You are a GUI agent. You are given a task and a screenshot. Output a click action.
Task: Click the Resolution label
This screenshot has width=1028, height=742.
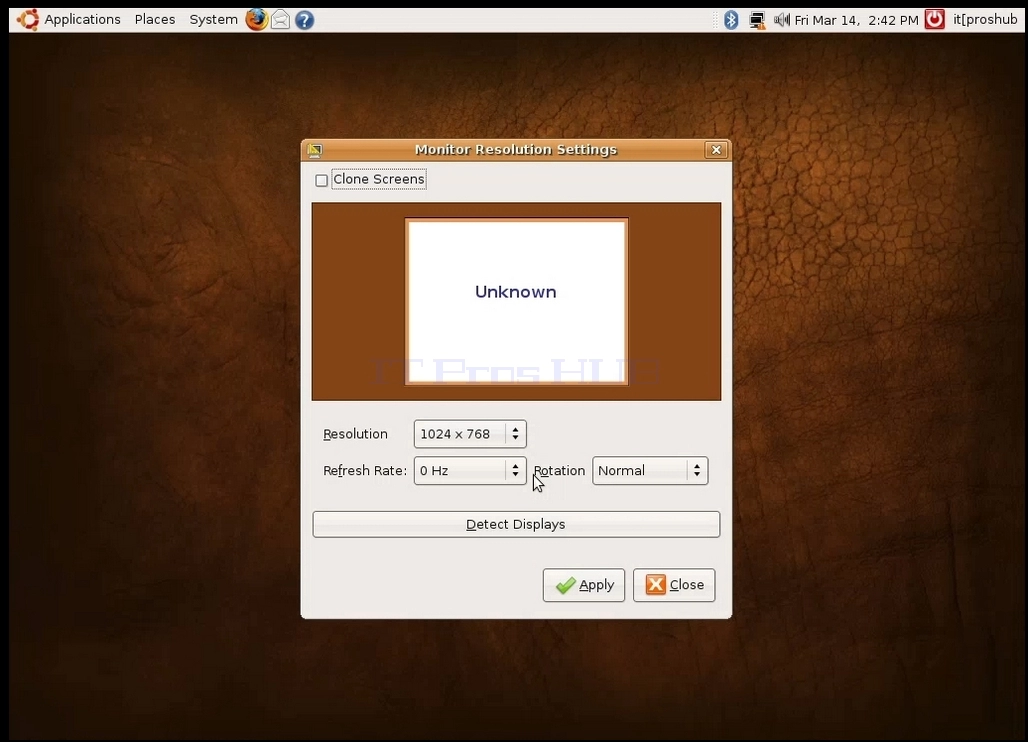[355, 434]
